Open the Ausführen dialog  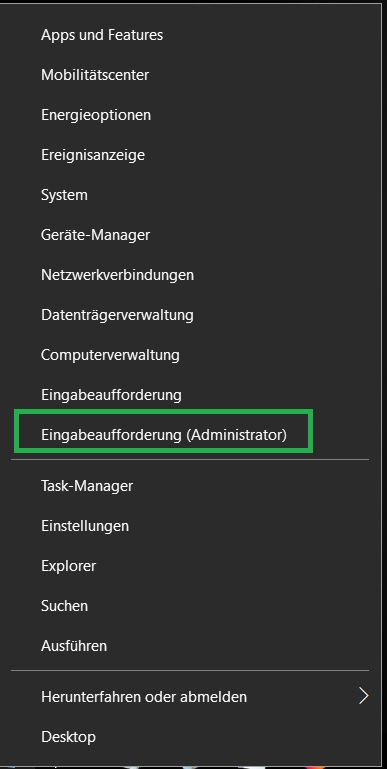74,646
